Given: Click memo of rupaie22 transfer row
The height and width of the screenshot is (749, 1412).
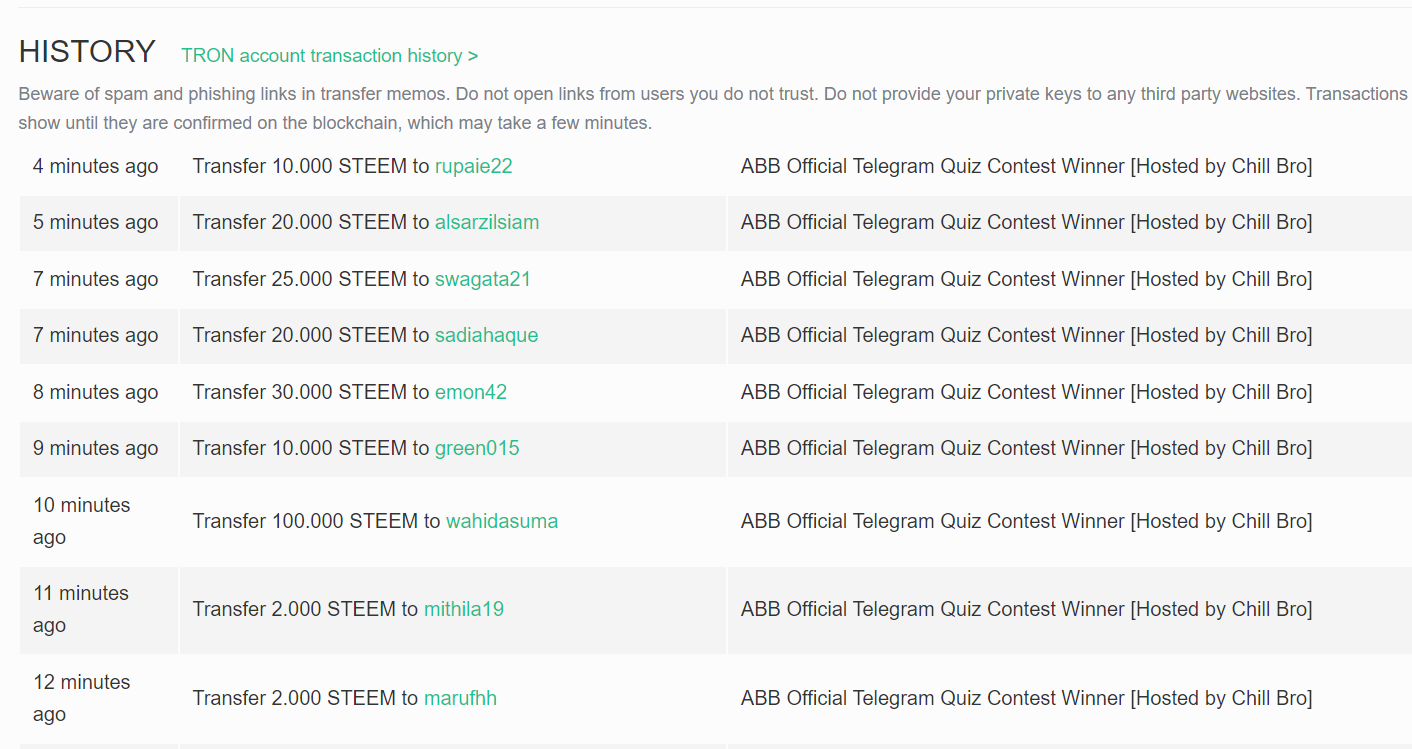Looking at the screenshot, I should click(x=1026, y=166).
